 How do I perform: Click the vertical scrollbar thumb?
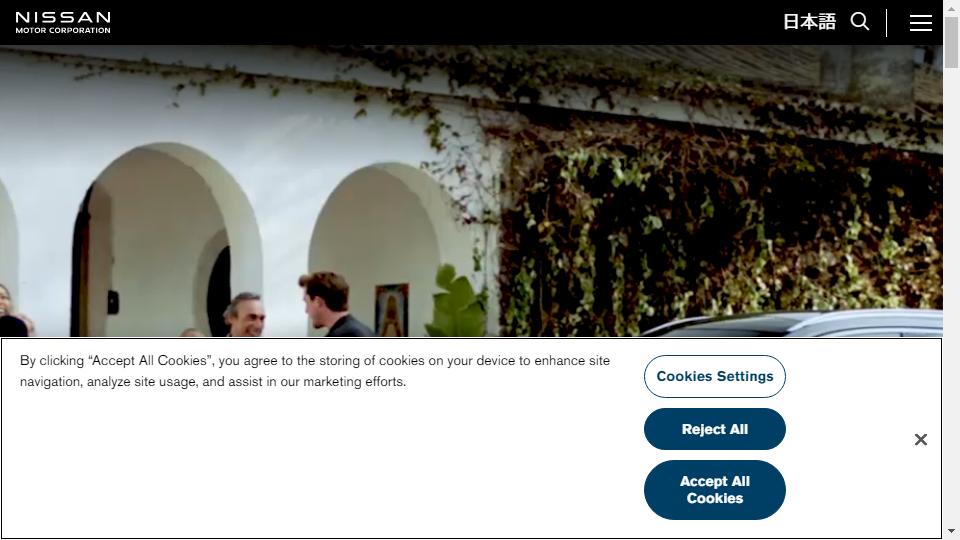[951, 42]
